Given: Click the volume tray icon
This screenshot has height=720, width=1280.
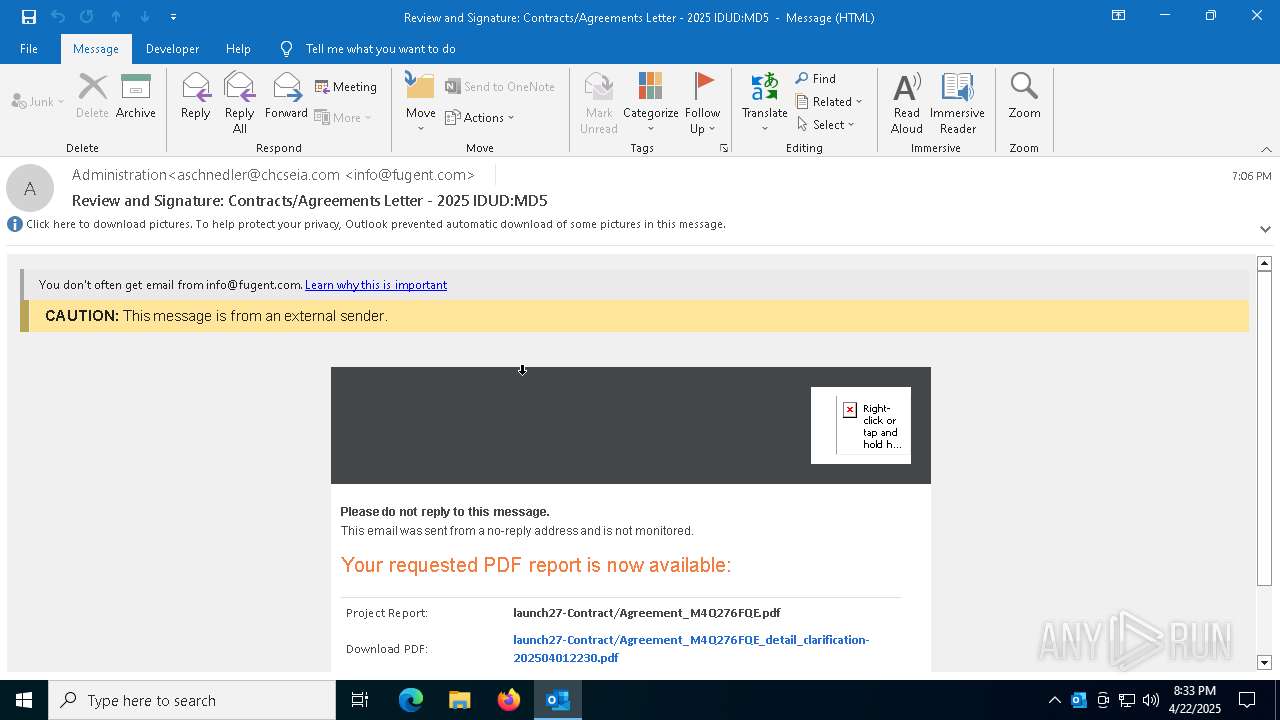Looking at the screenshot, I should pyautogui.click(x=1151, y=700).
